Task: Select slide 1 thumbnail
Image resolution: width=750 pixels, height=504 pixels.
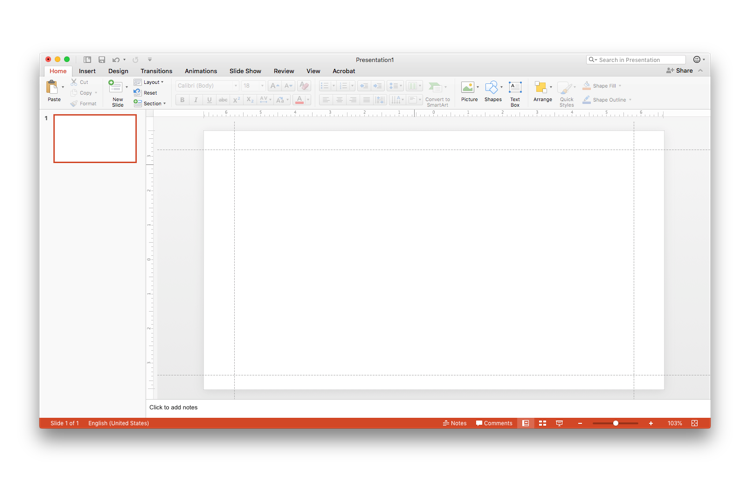Action: point(95,138)
